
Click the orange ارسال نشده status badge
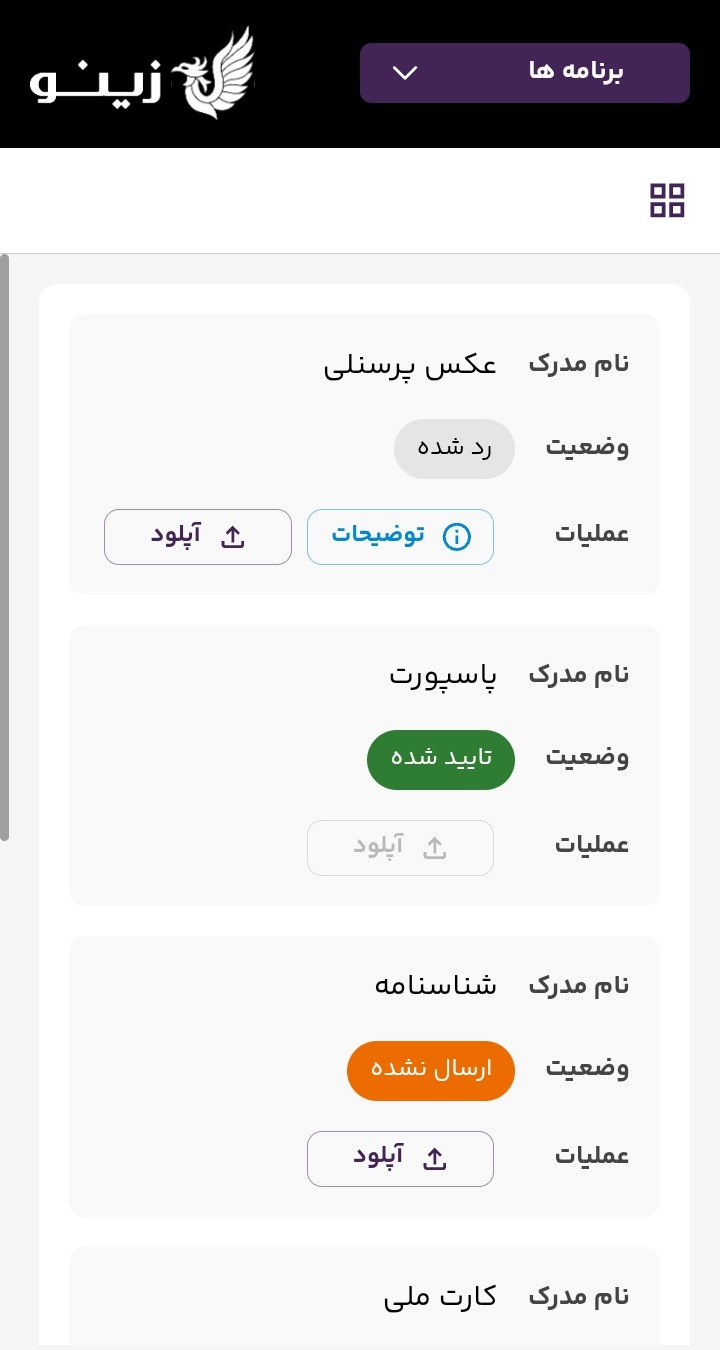click(x=431, y=1070)
